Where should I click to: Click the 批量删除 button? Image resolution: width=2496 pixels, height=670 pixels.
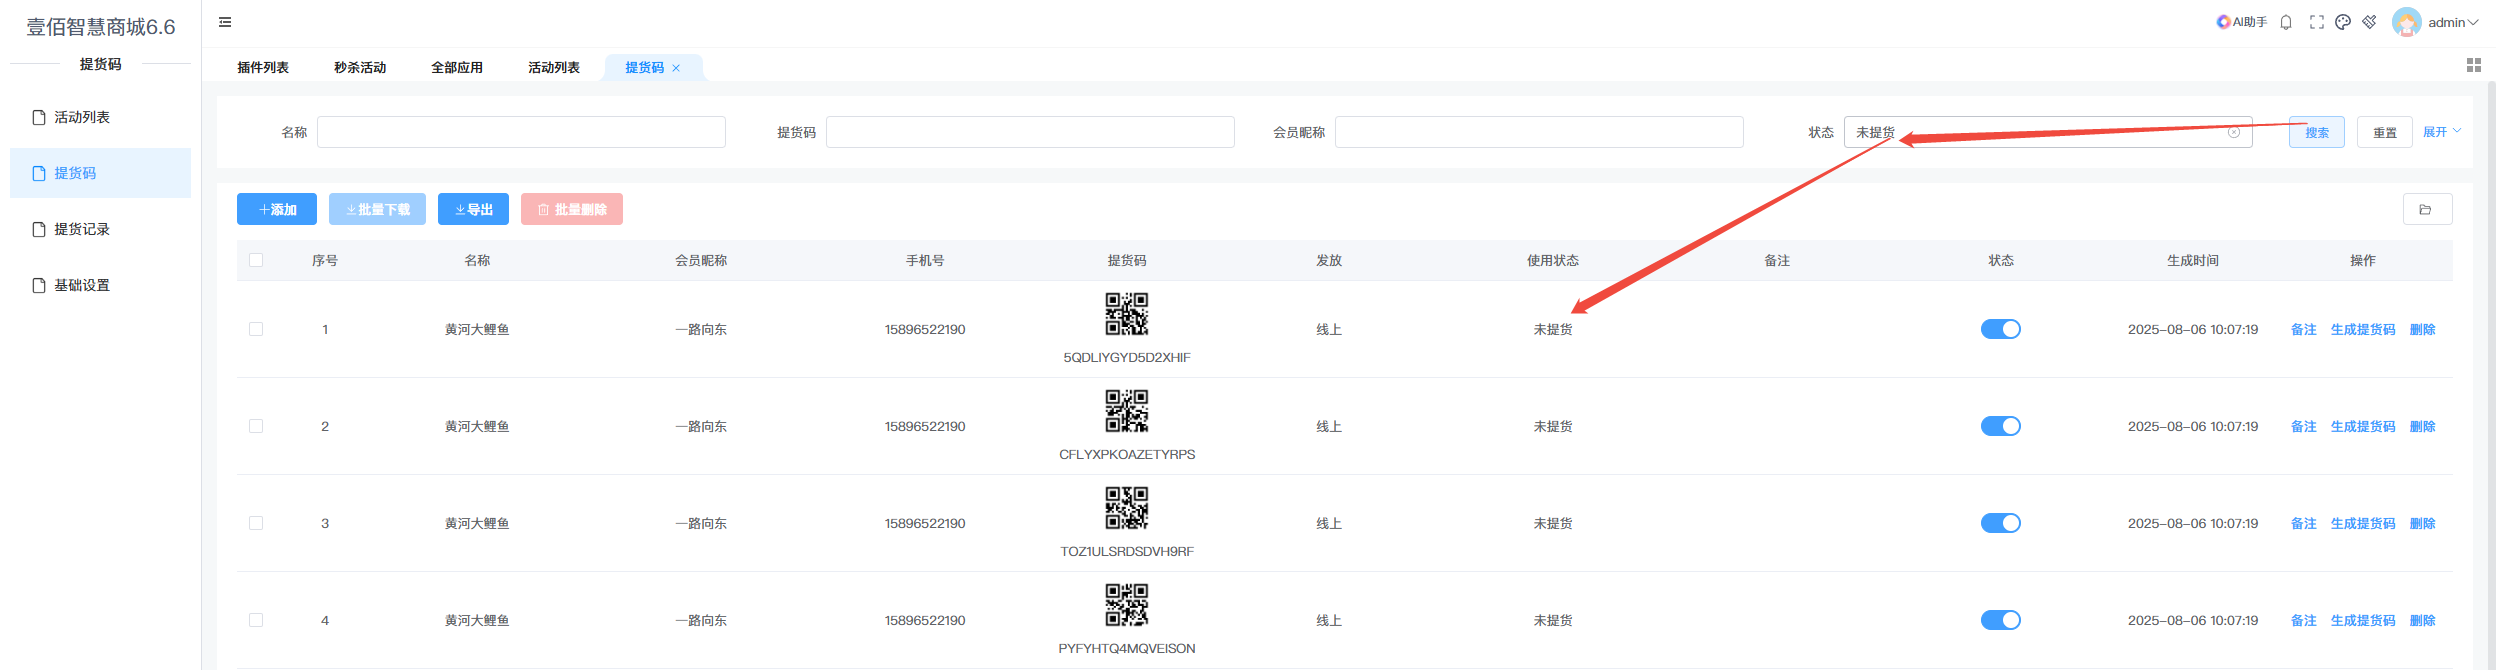click(x=572, y=209)
